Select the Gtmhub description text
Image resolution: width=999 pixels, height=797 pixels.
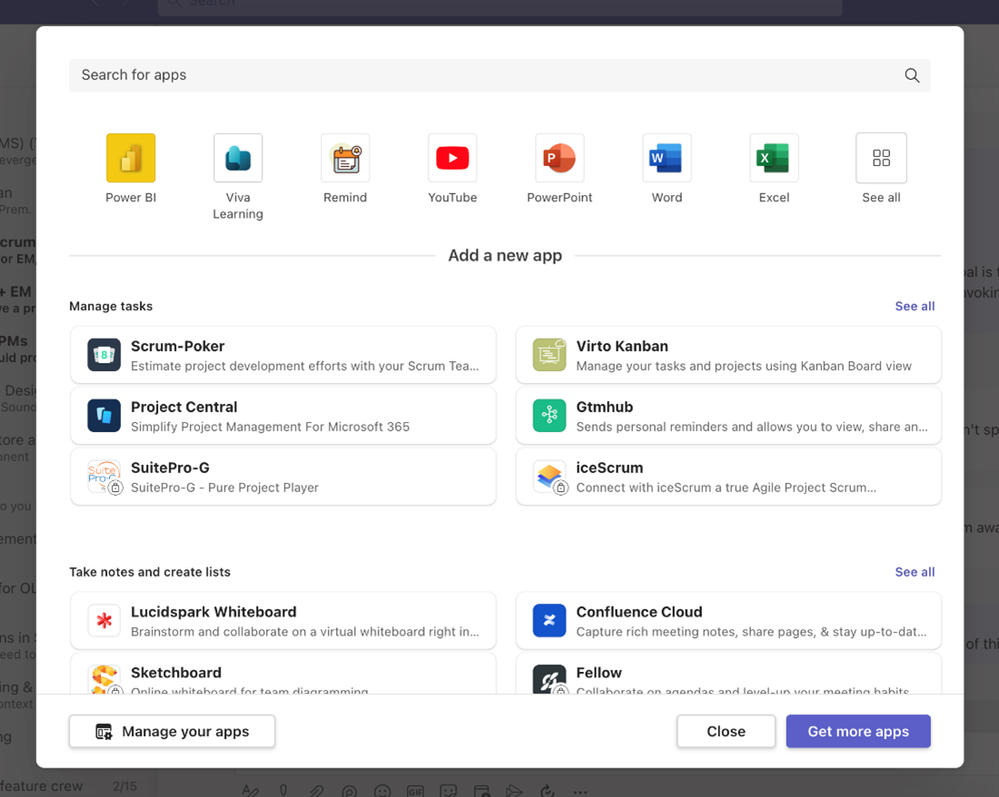pyautogui.click(x=752, y=427)
